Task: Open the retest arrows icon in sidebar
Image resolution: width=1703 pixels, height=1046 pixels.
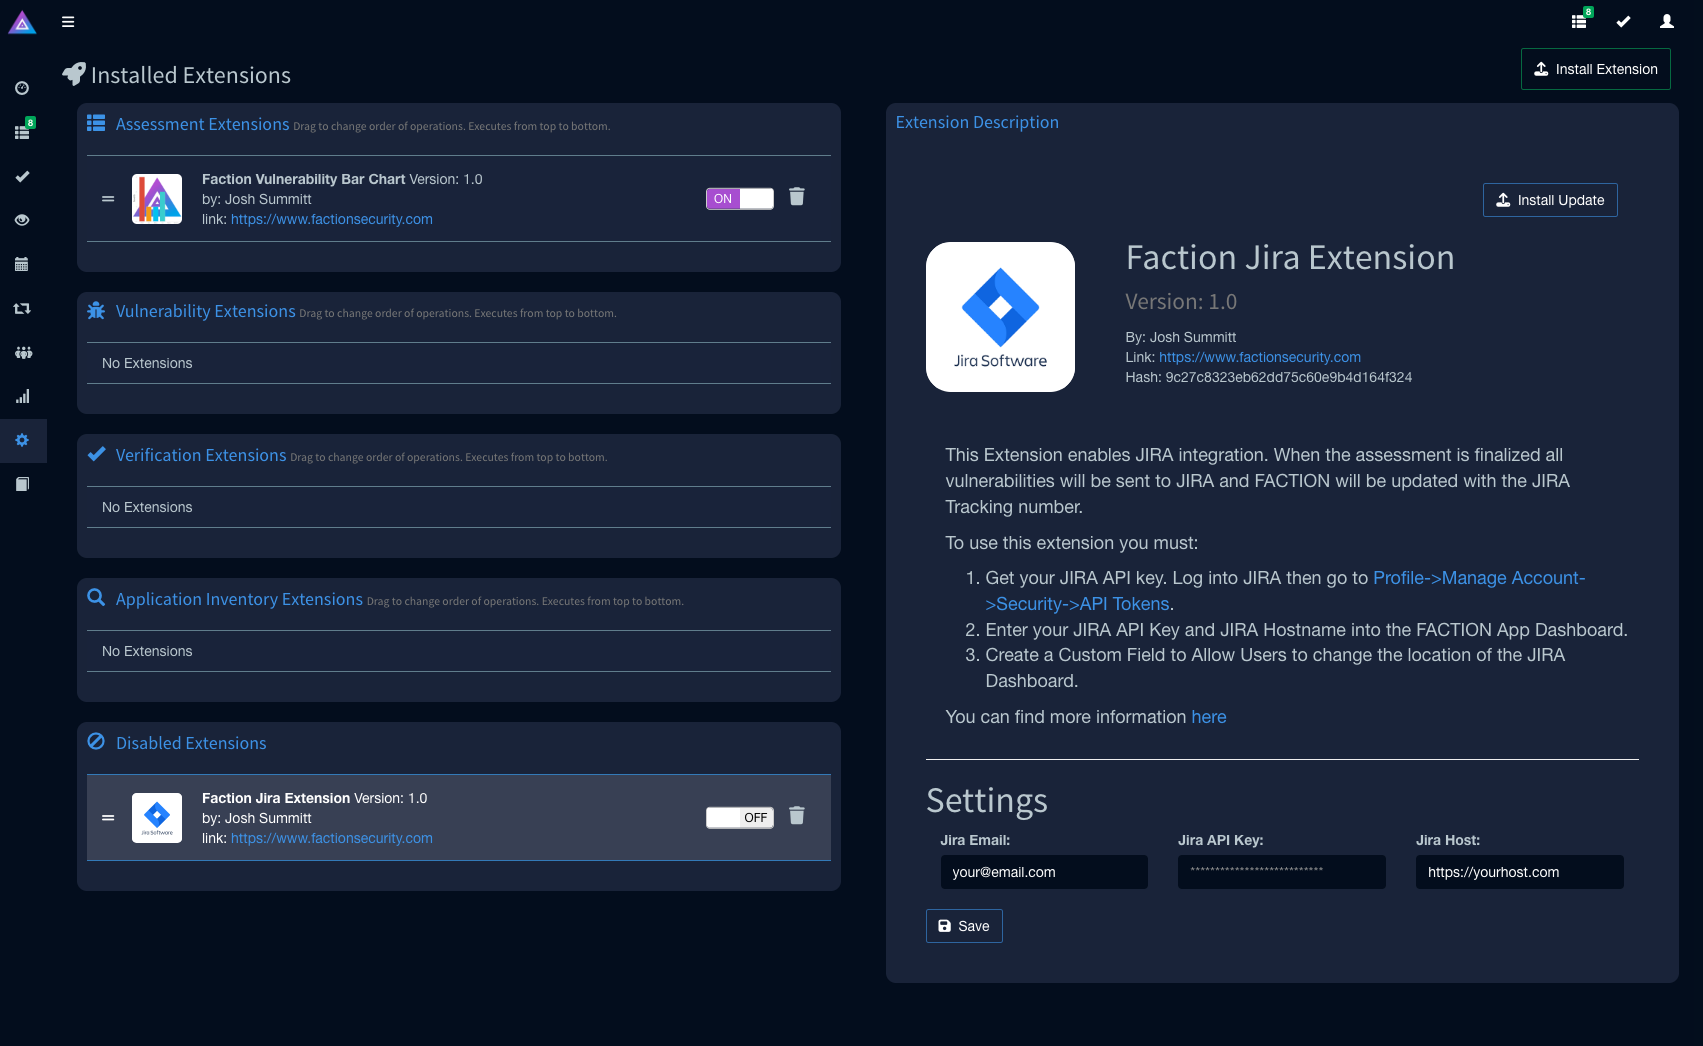Action: click(x=22, y=308)
